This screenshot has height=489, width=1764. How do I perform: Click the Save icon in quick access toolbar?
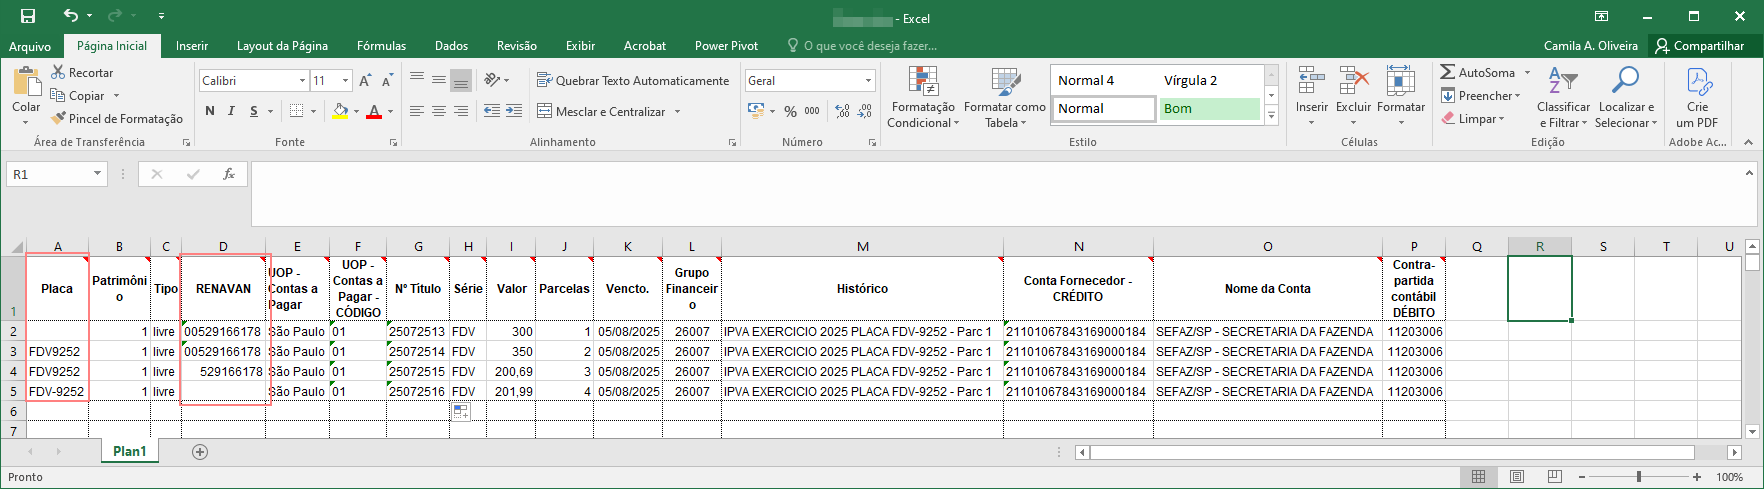(28, 16)
